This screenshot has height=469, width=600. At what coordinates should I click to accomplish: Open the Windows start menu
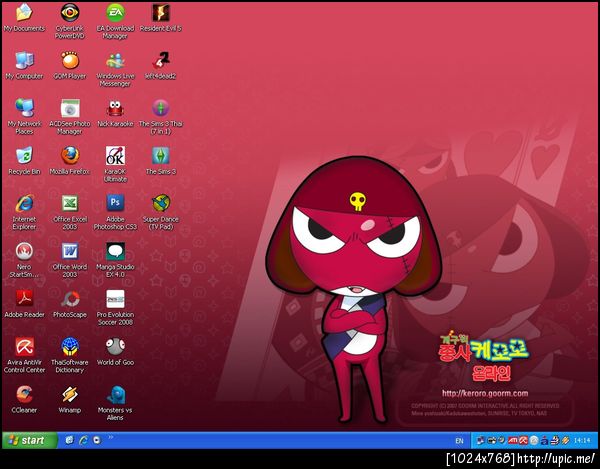point(29,440)
